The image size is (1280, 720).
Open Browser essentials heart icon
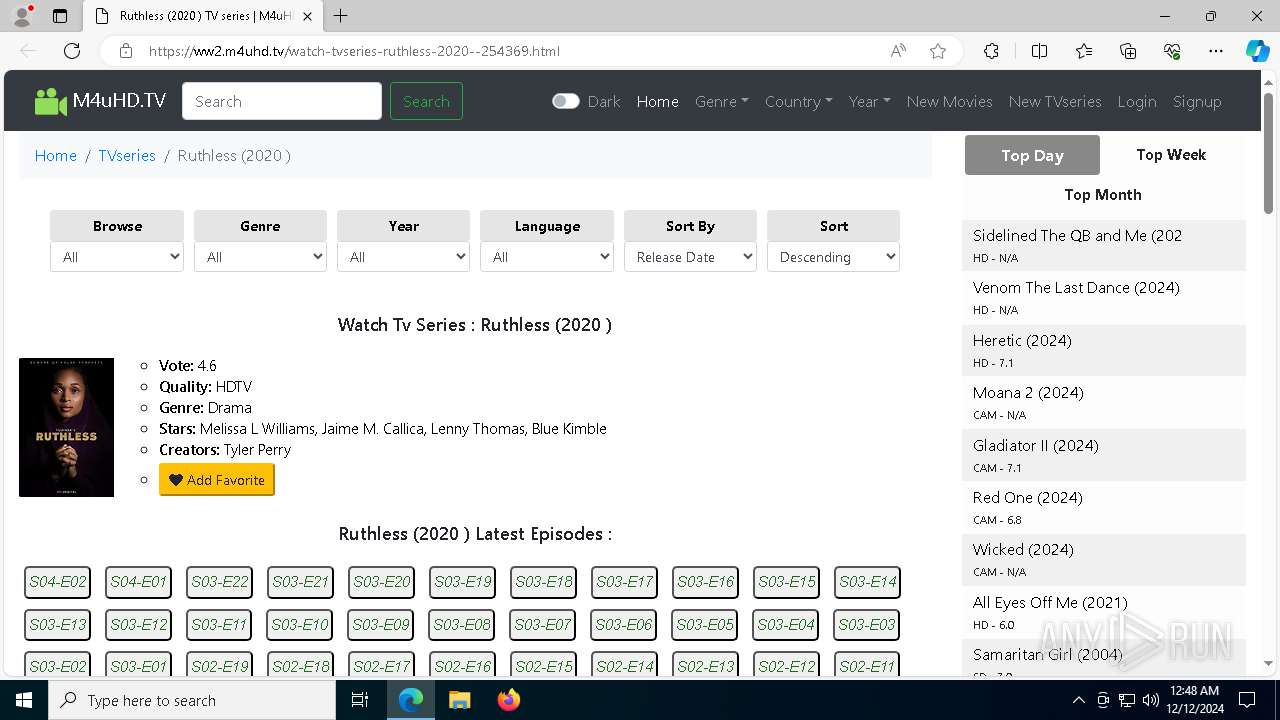click(1172, 51)
